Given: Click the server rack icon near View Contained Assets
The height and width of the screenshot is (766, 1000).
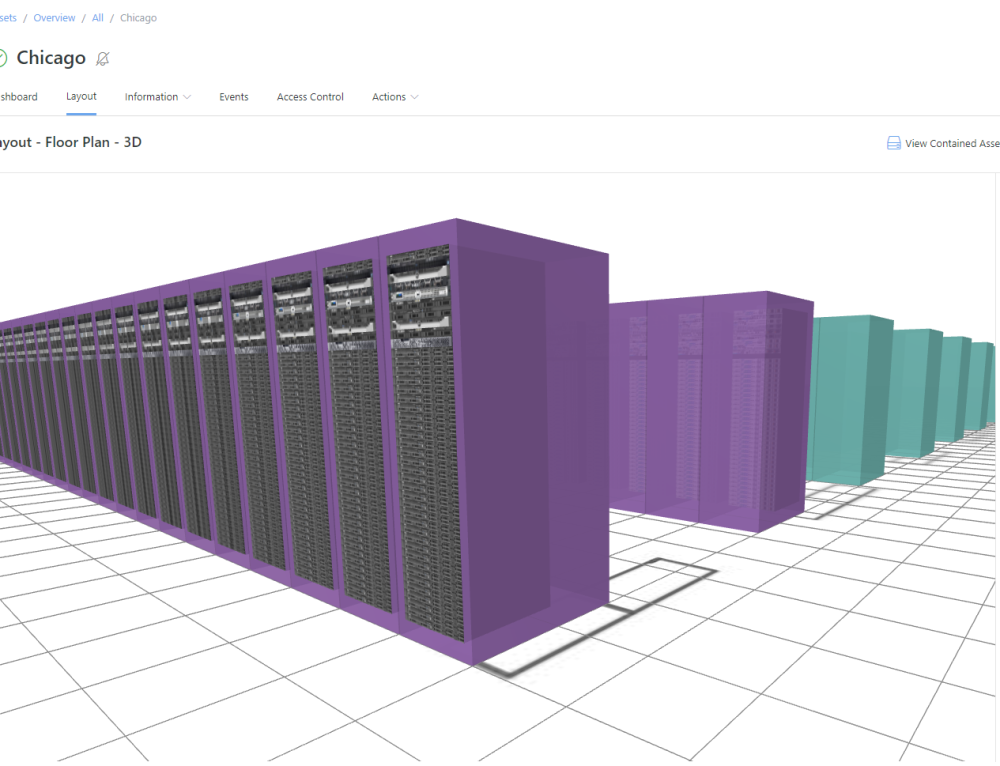Looking at the screenshot, I should pos(893,143).
